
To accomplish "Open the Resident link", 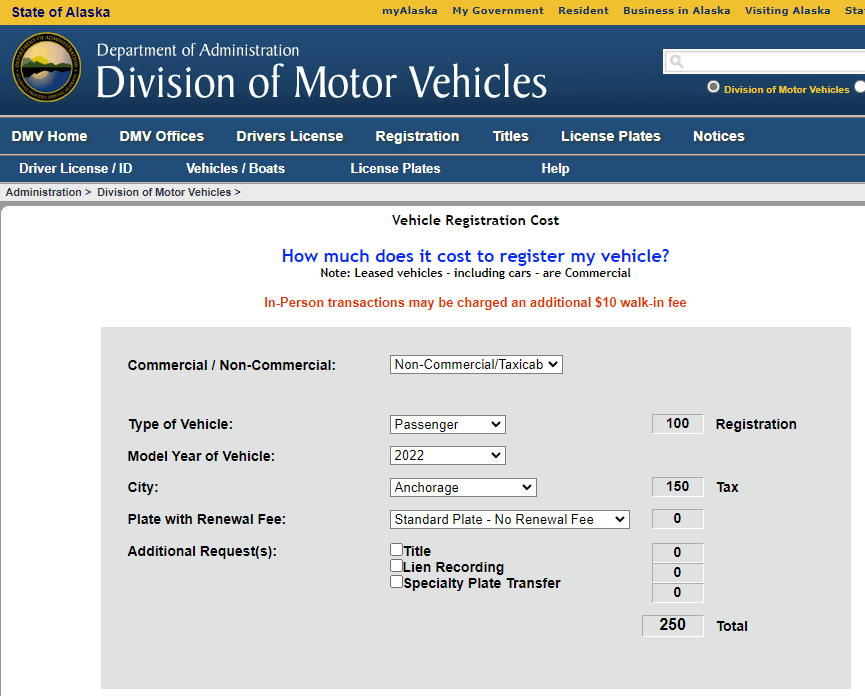I will coord(583,10).
